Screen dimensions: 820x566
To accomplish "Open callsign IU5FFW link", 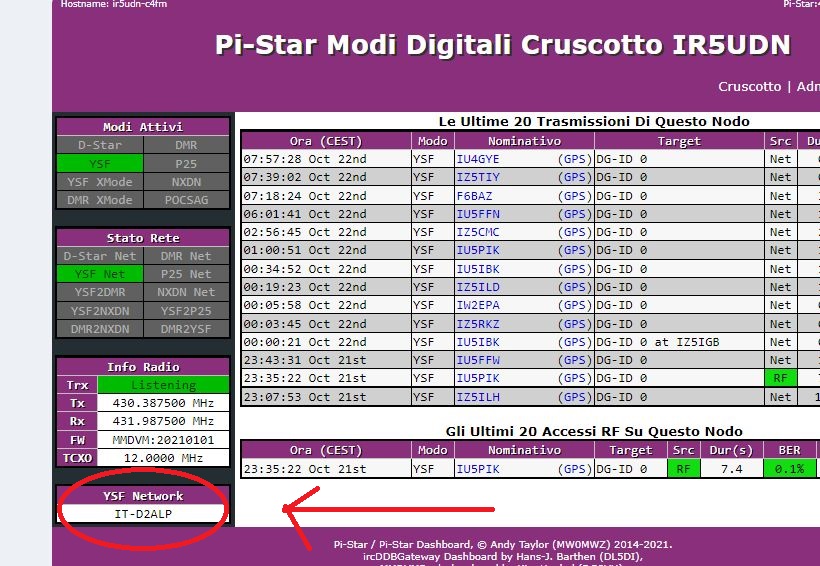I will pos(478,360).
